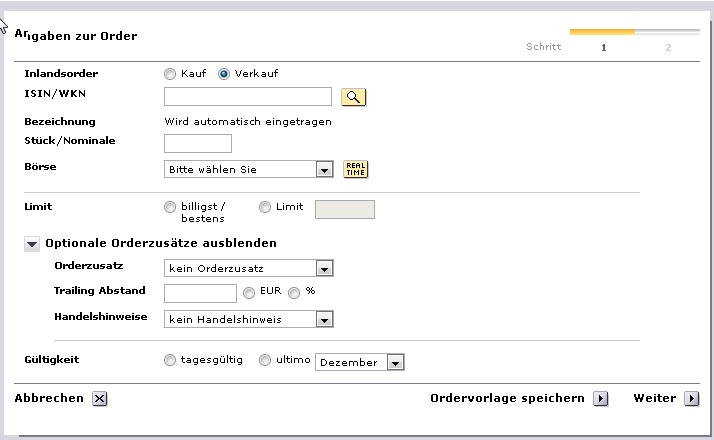Click the Real Time quote icon
Image resolution: width=714 pixels, height=440 pixels.
tap(355, 169)
